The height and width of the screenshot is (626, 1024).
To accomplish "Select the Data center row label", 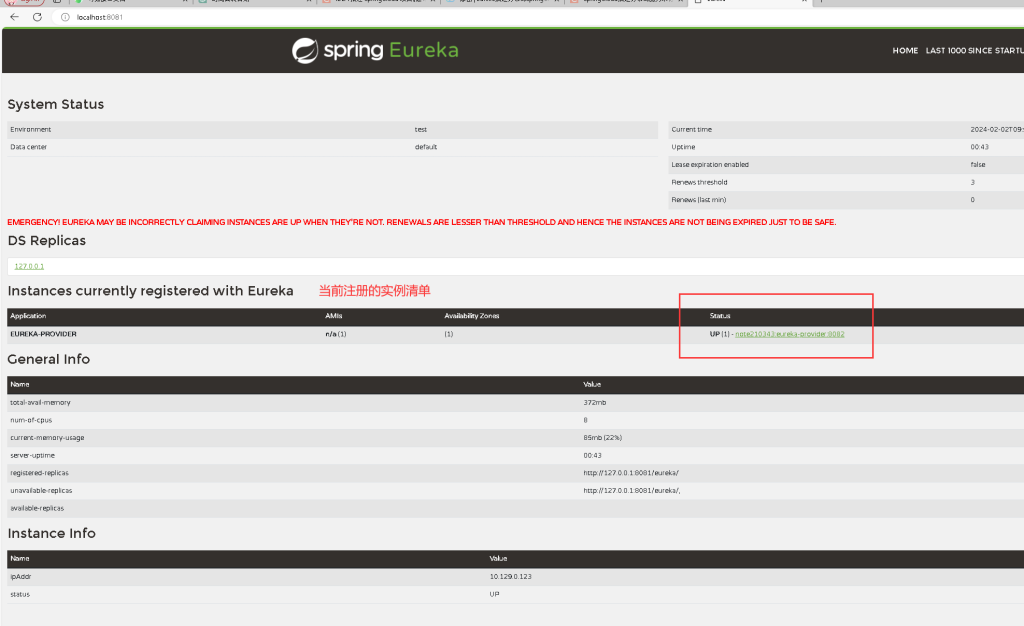I will click(29, 147).
